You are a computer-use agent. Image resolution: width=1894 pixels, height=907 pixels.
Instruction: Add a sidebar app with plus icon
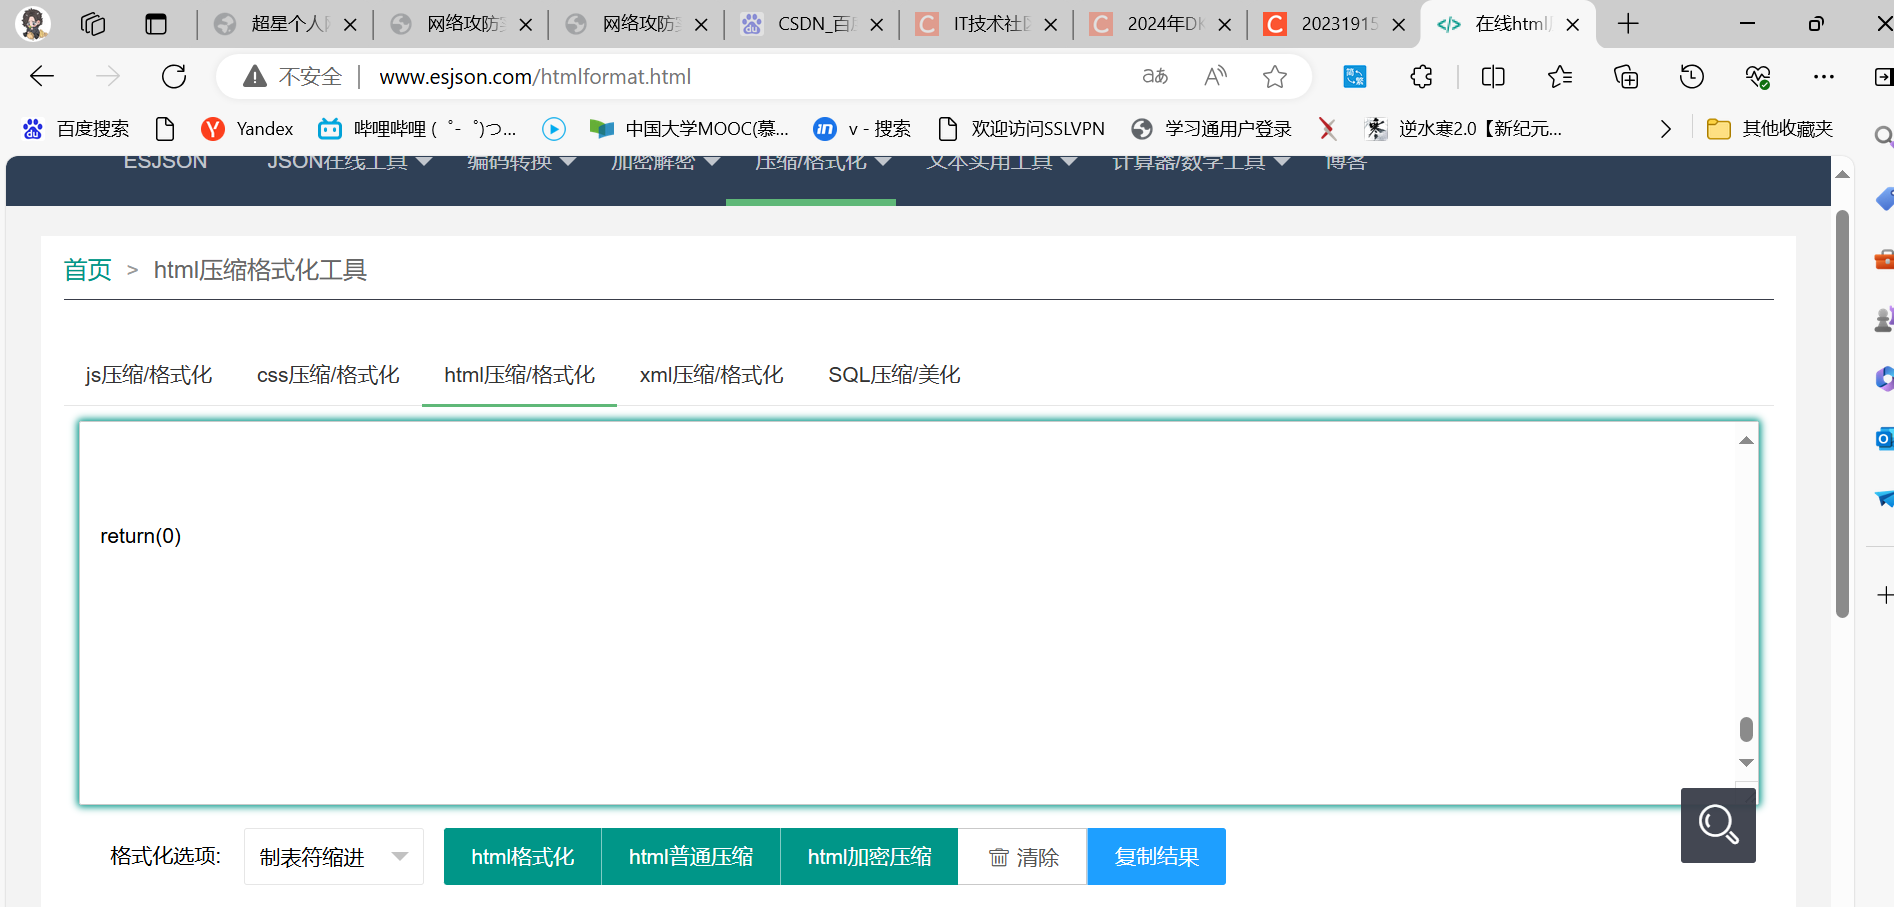coord(1884,595)
